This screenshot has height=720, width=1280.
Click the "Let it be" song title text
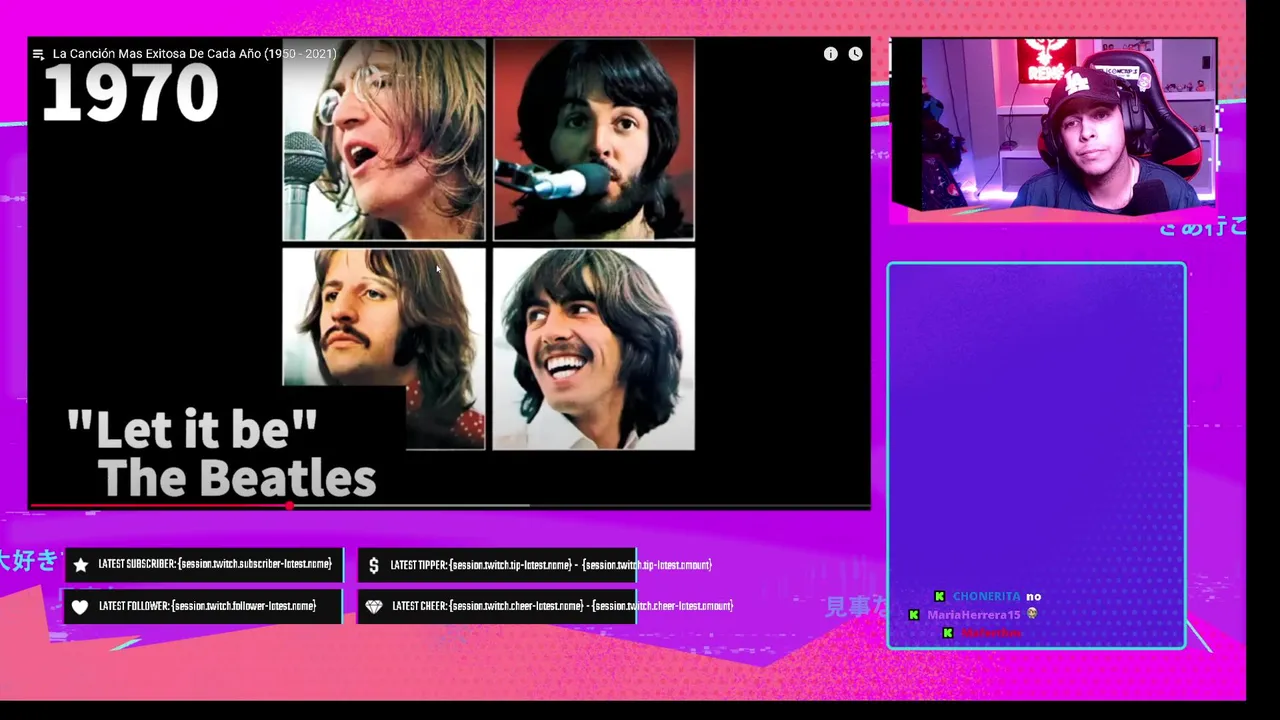[x=192, y=429]
